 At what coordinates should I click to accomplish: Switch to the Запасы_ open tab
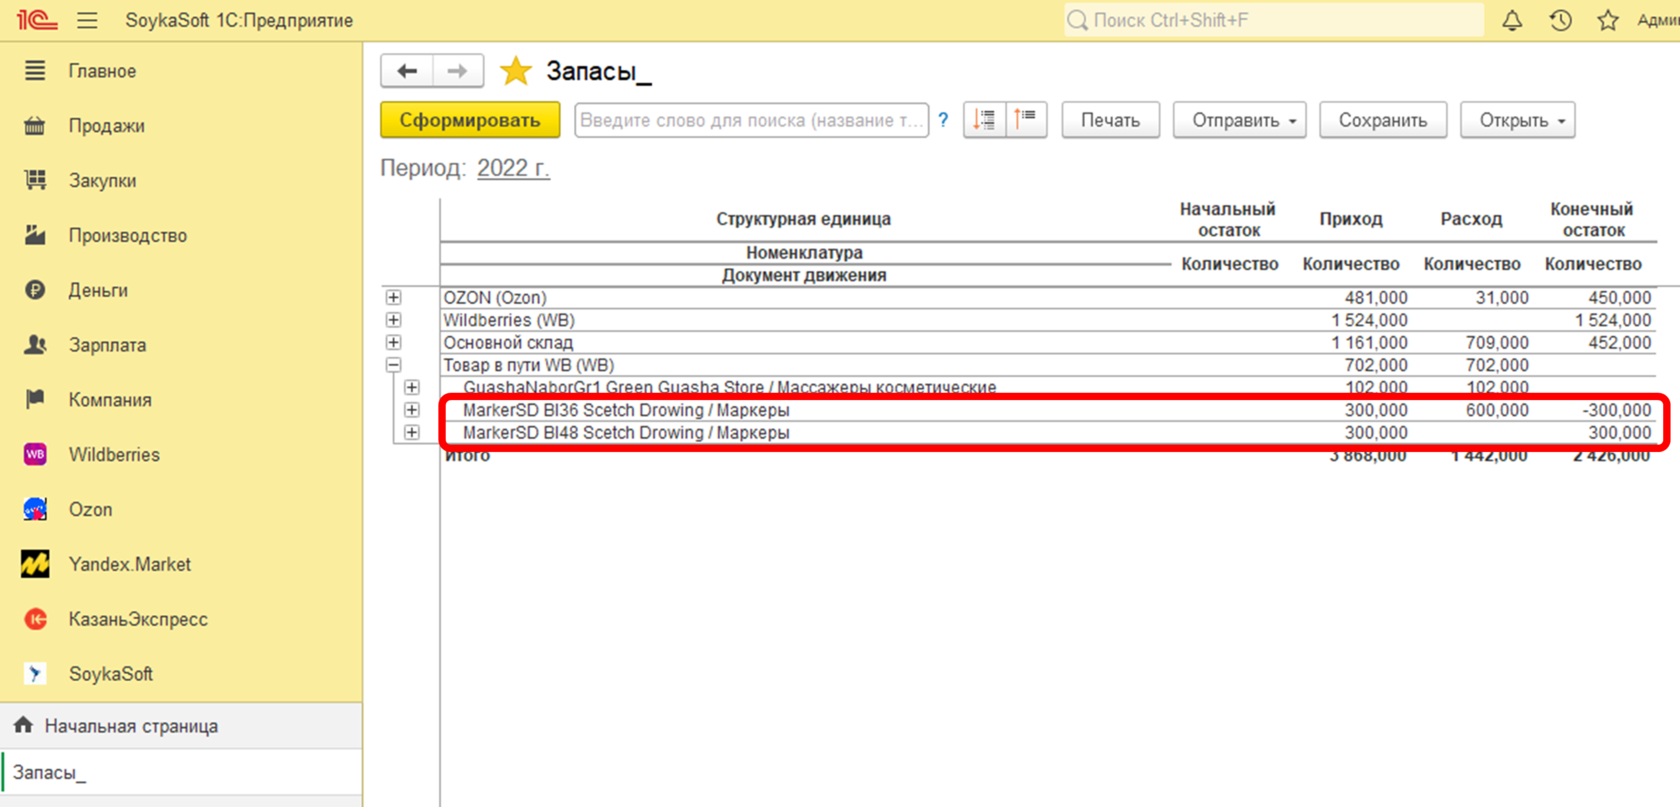tap(181, 773)
